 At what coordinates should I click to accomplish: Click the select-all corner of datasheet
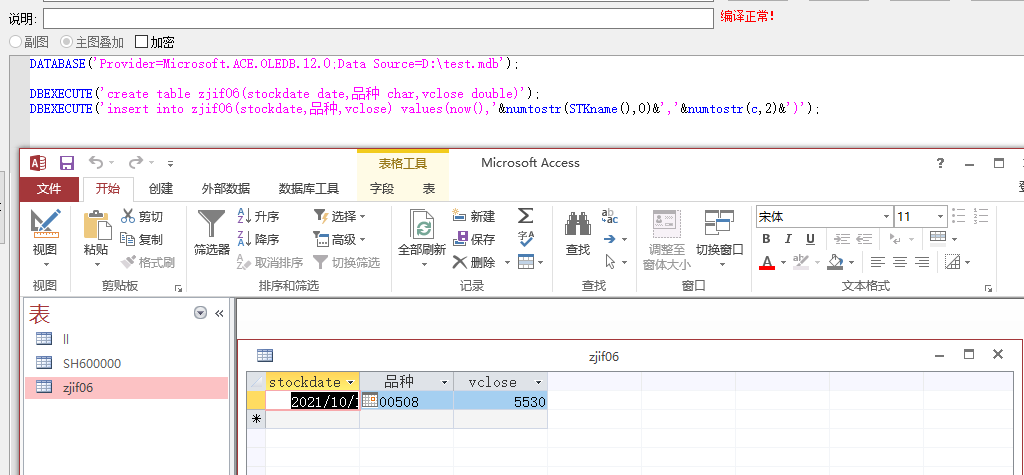coord(257,382)
